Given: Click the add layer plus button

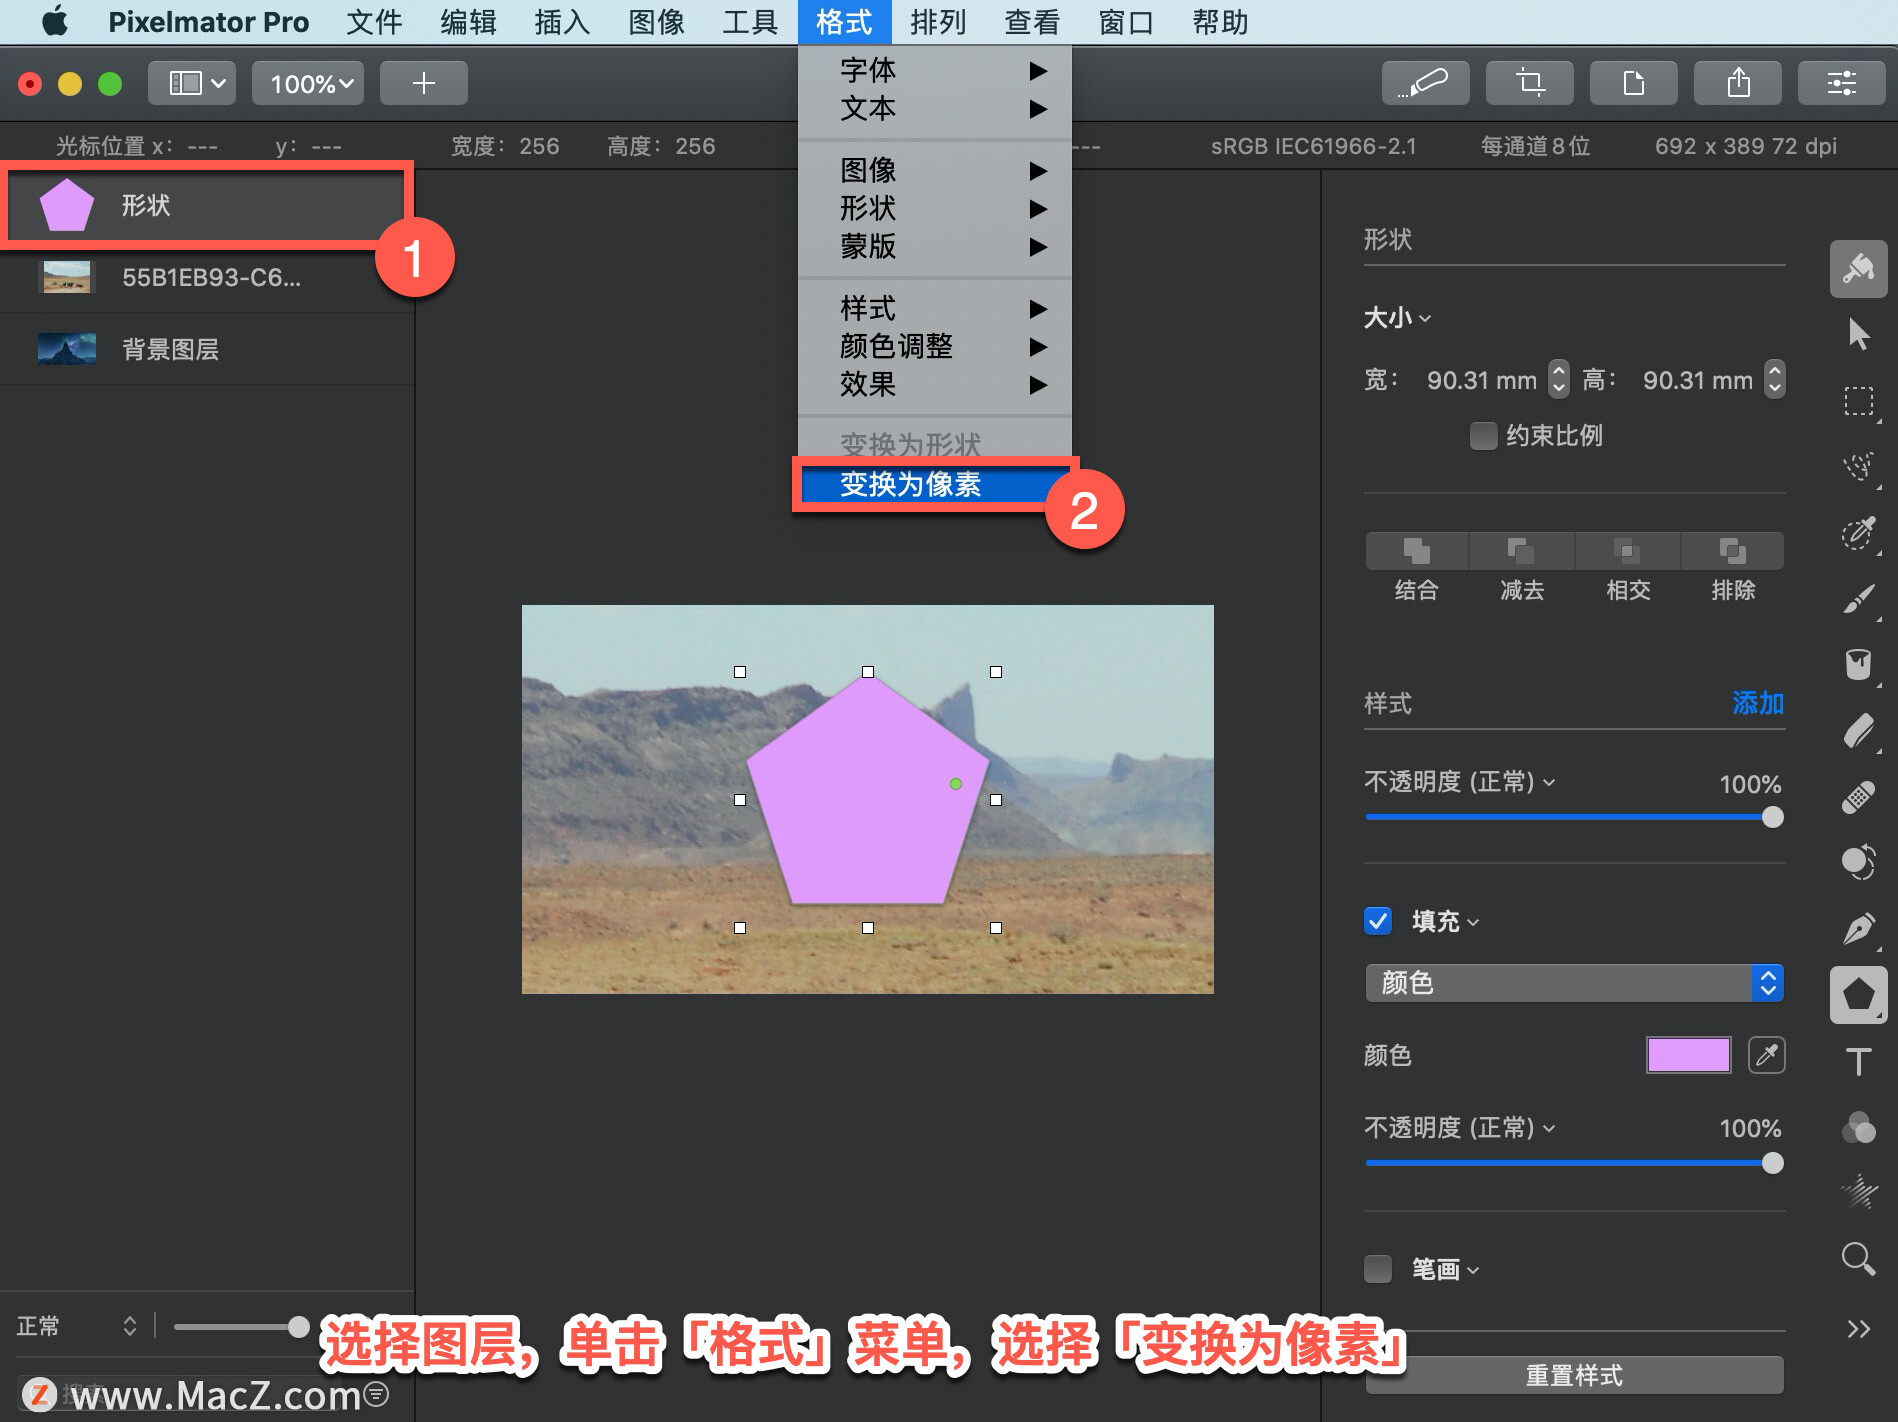Looking at the screenshot, I should (x=424, y=83).
